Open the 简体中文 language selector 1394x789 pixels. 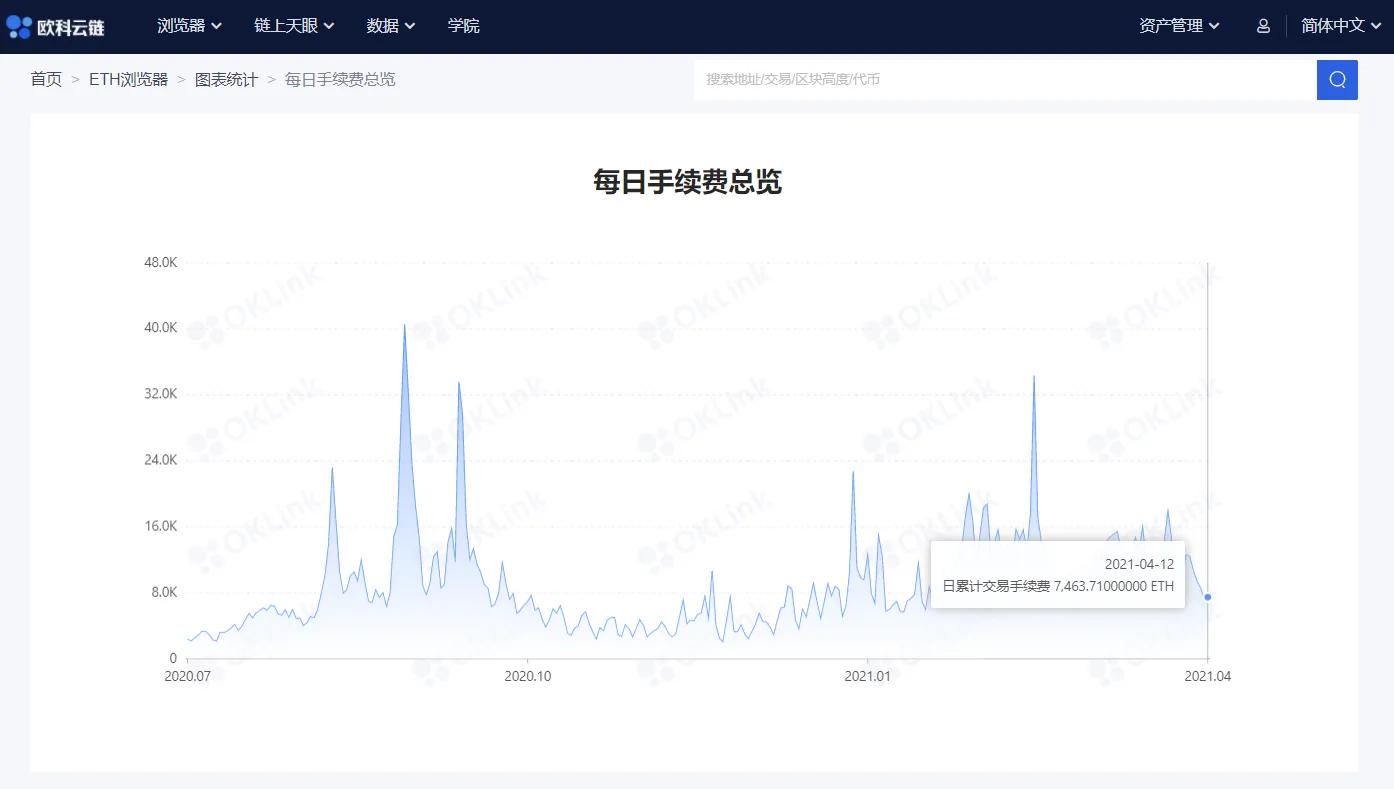click(1340, 26)
